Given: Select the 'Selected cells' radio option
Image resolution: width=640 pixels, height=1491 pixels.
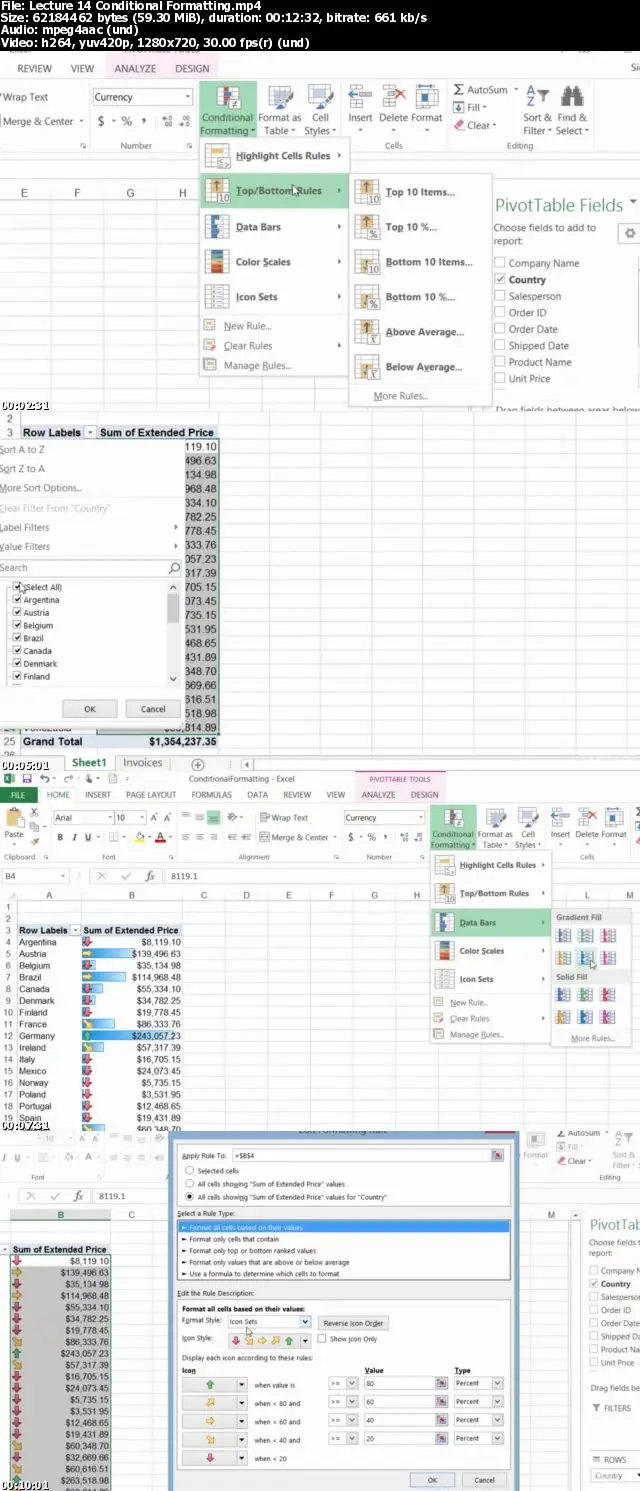Looking at the screenshot, I should [190, 1170].
